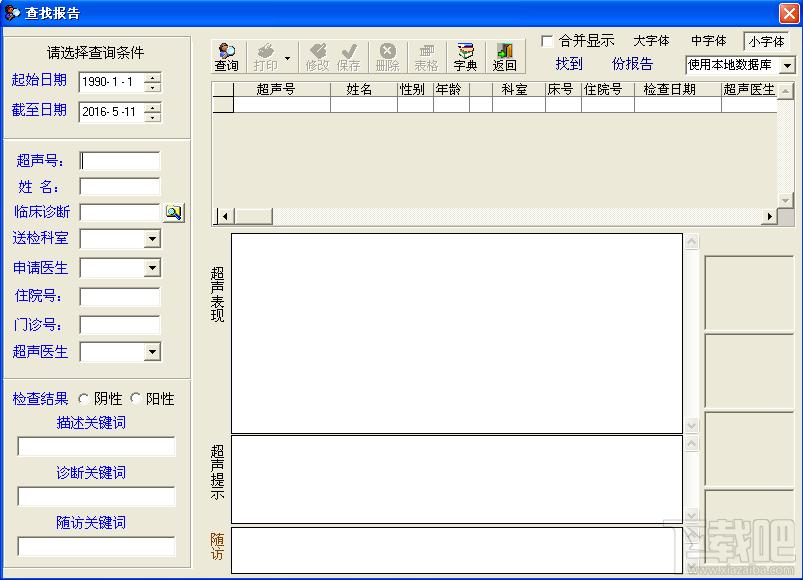Image resolution: width=803 pixels, height=580 pixels.
Task: Click the 保存 save toolbar icon
Action: click(349, 57)
